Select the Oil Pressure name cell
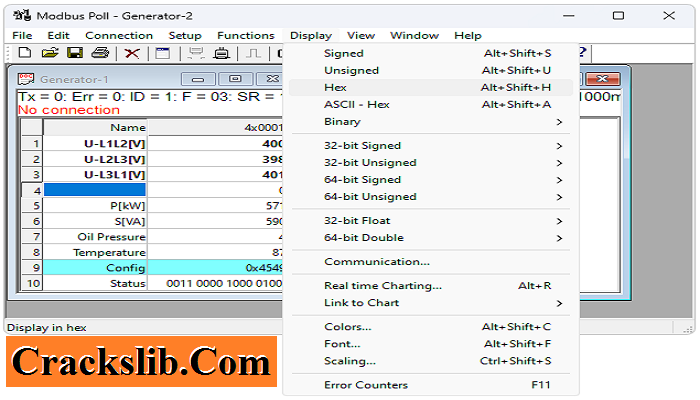This screenshot has height=400, width=700. click(95, 237)
